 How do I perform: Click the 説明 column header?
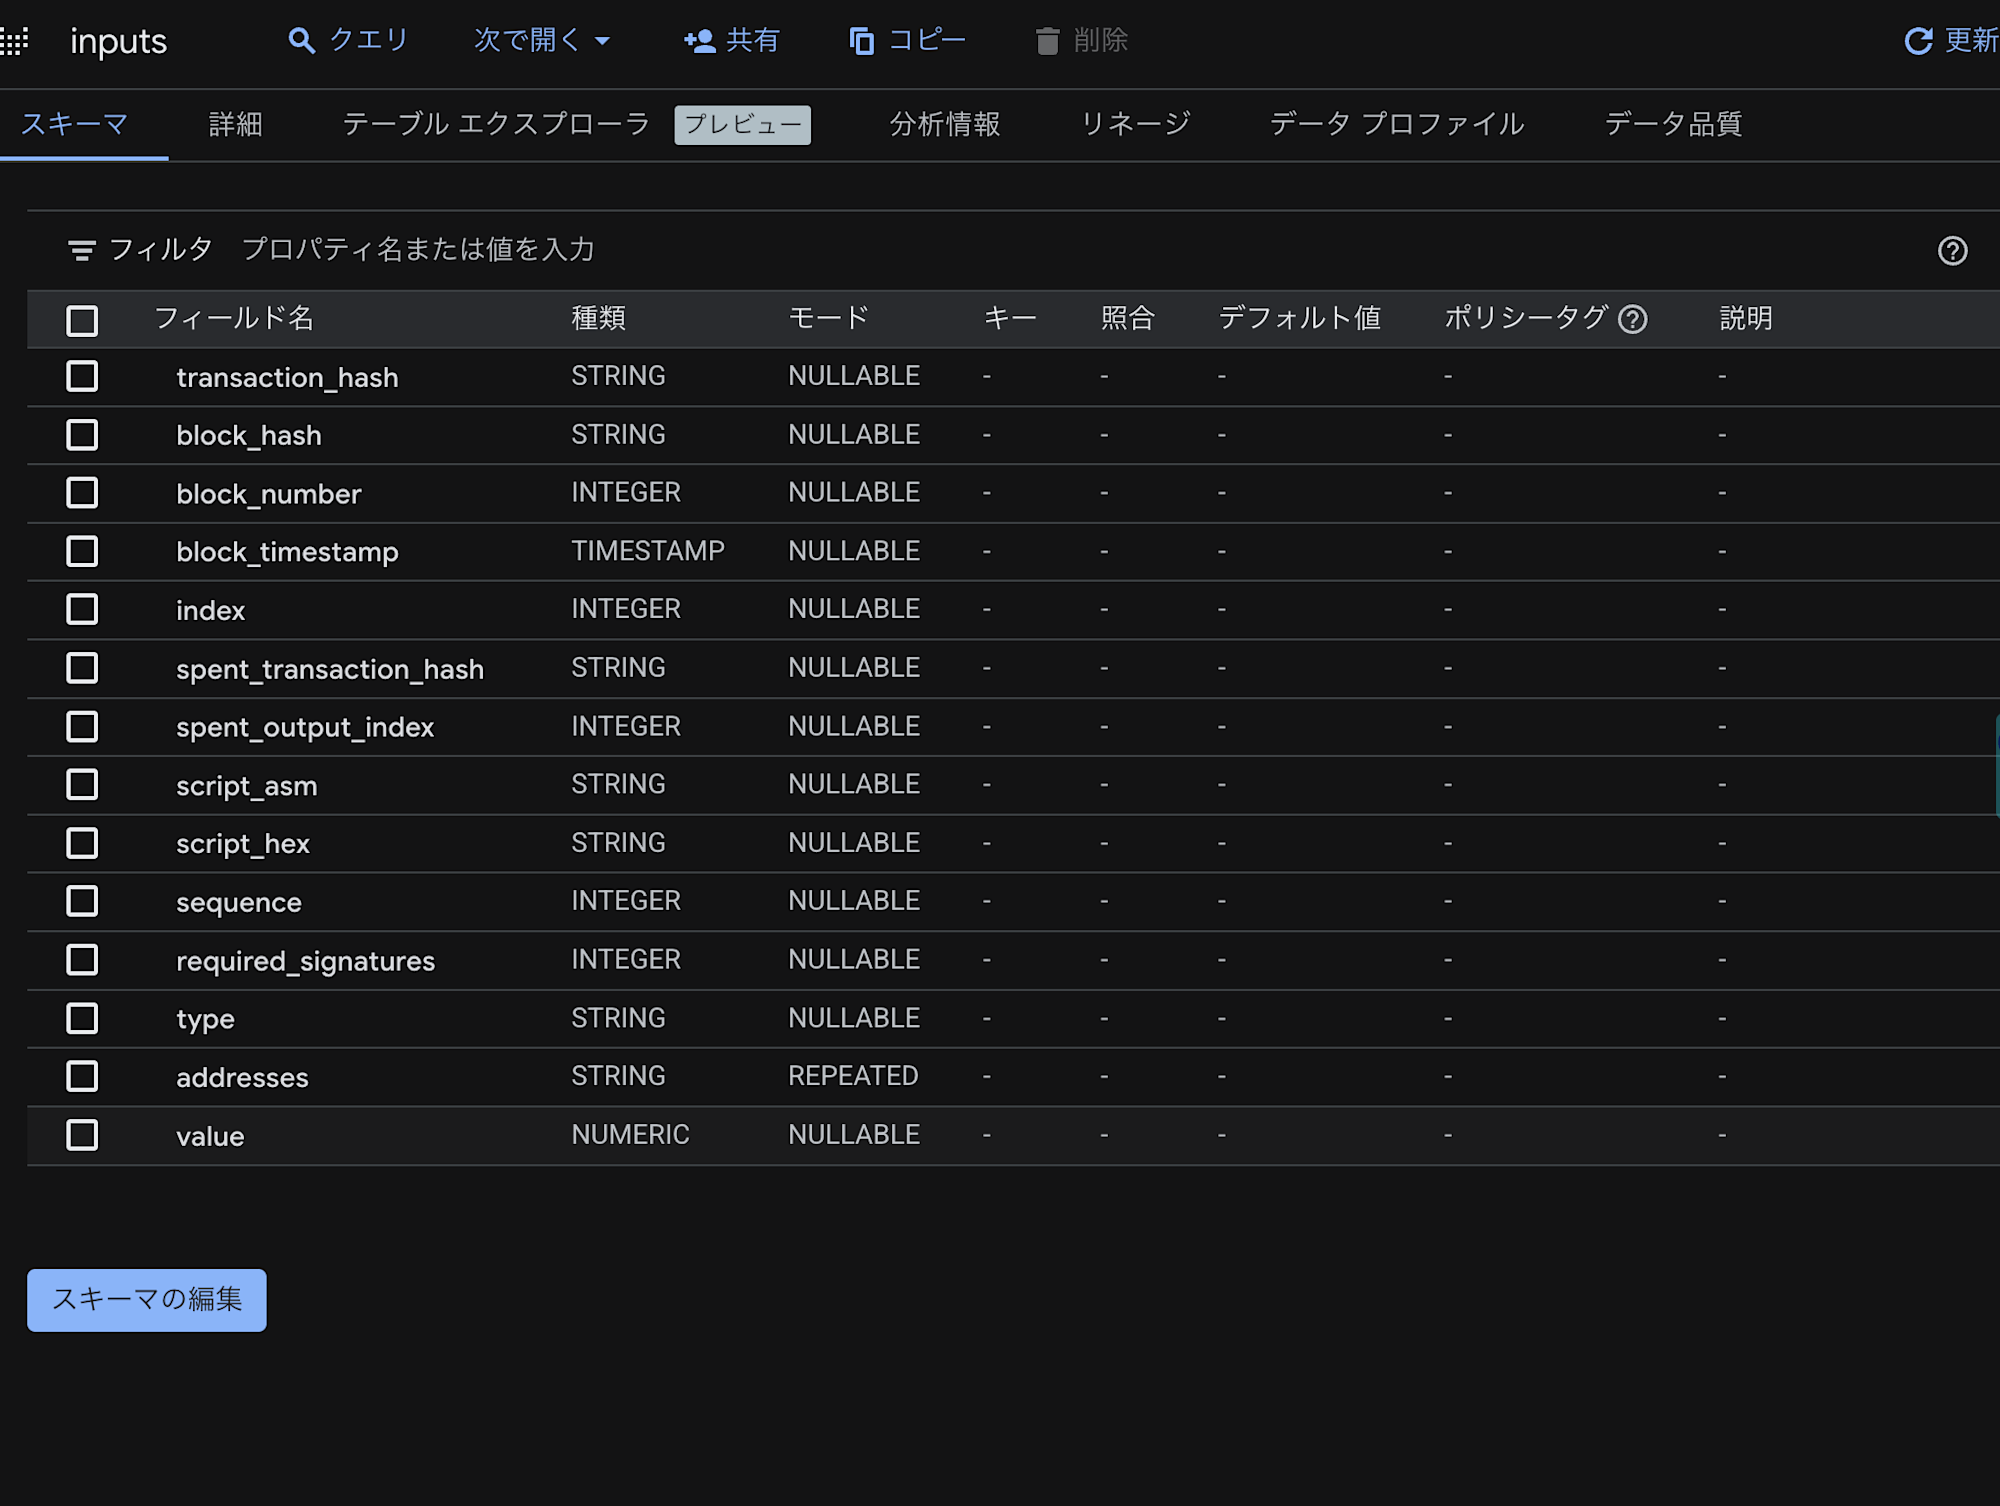tap(1746, 319)
